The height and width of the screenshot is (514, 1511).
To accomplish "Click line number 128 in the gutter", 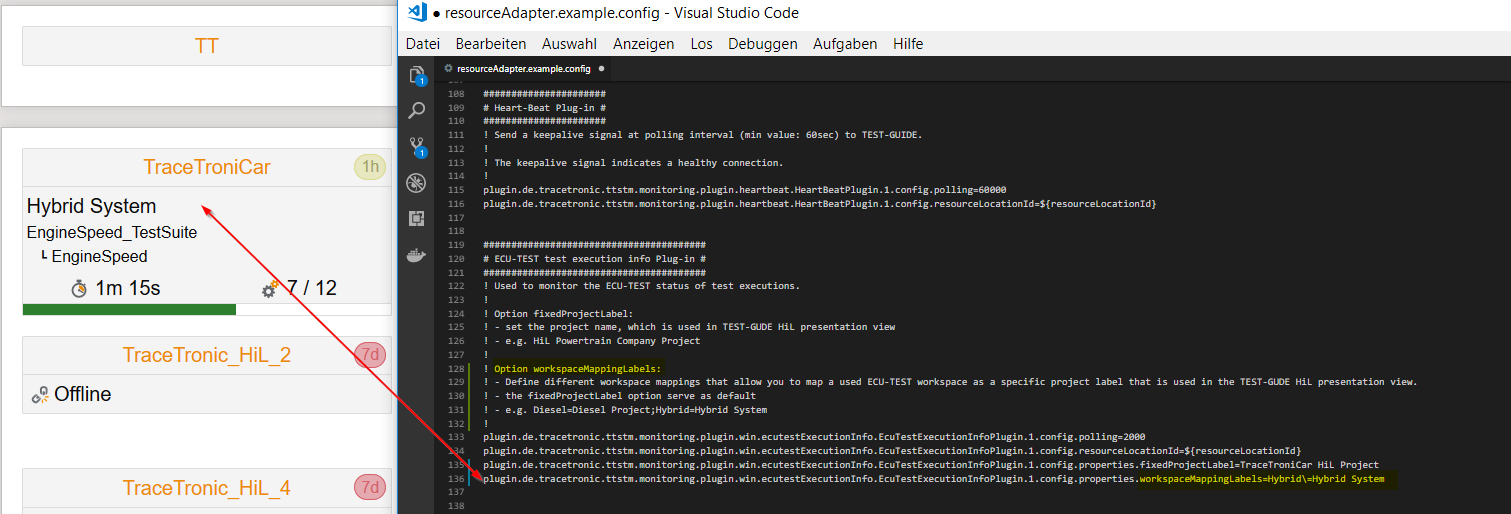I will [x=456, y=369].
